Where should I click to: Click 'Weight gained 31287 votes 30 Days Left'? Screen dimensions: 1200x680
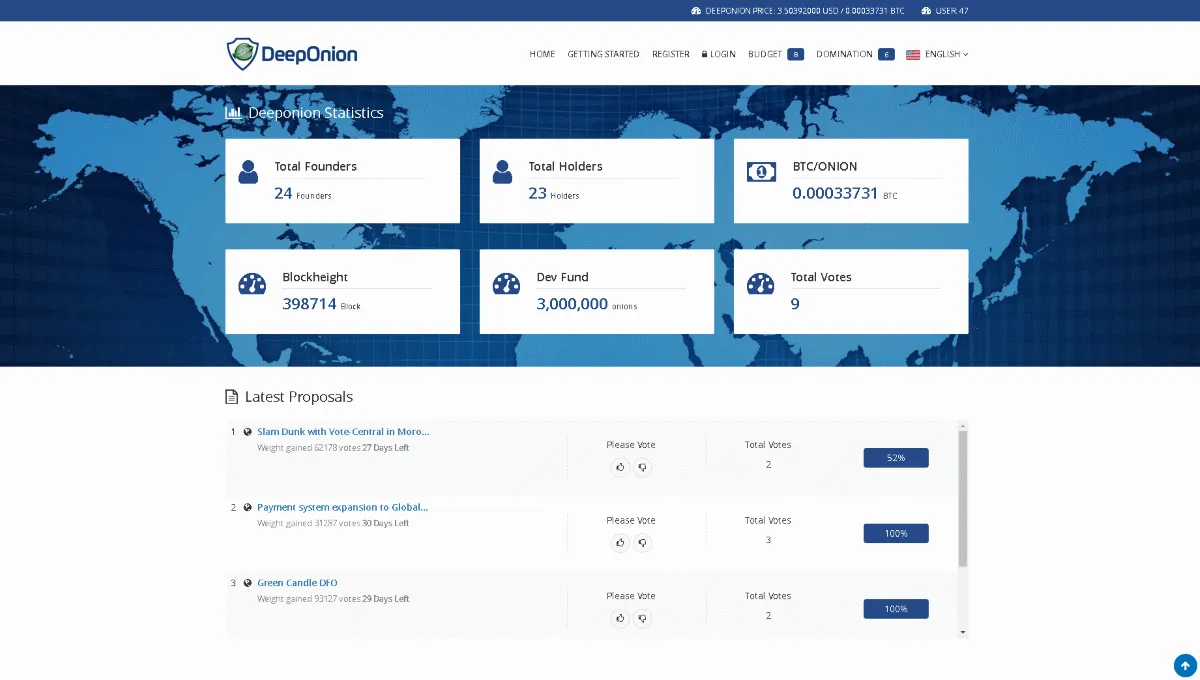333,523
